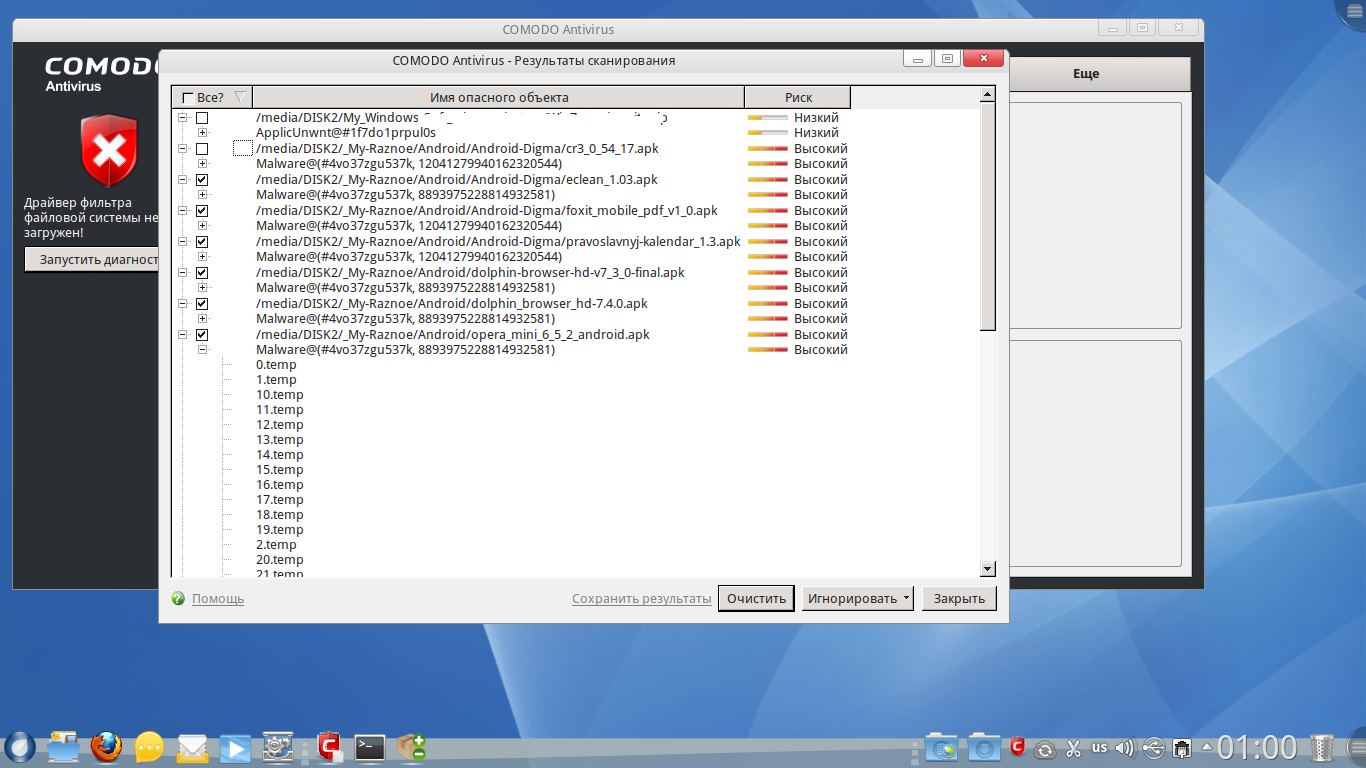The height and width of the screenshot is (768, 1366).
Task: Open the downloads folder in the panel
Action: (984, 746)
